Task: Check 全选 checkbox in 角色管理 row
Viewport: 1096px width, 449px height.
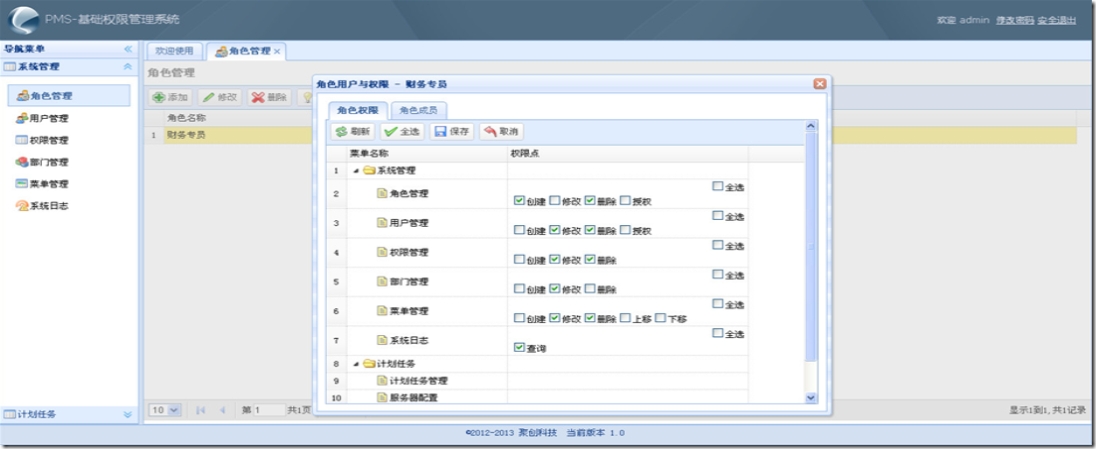Action: [x=717, y=186]
